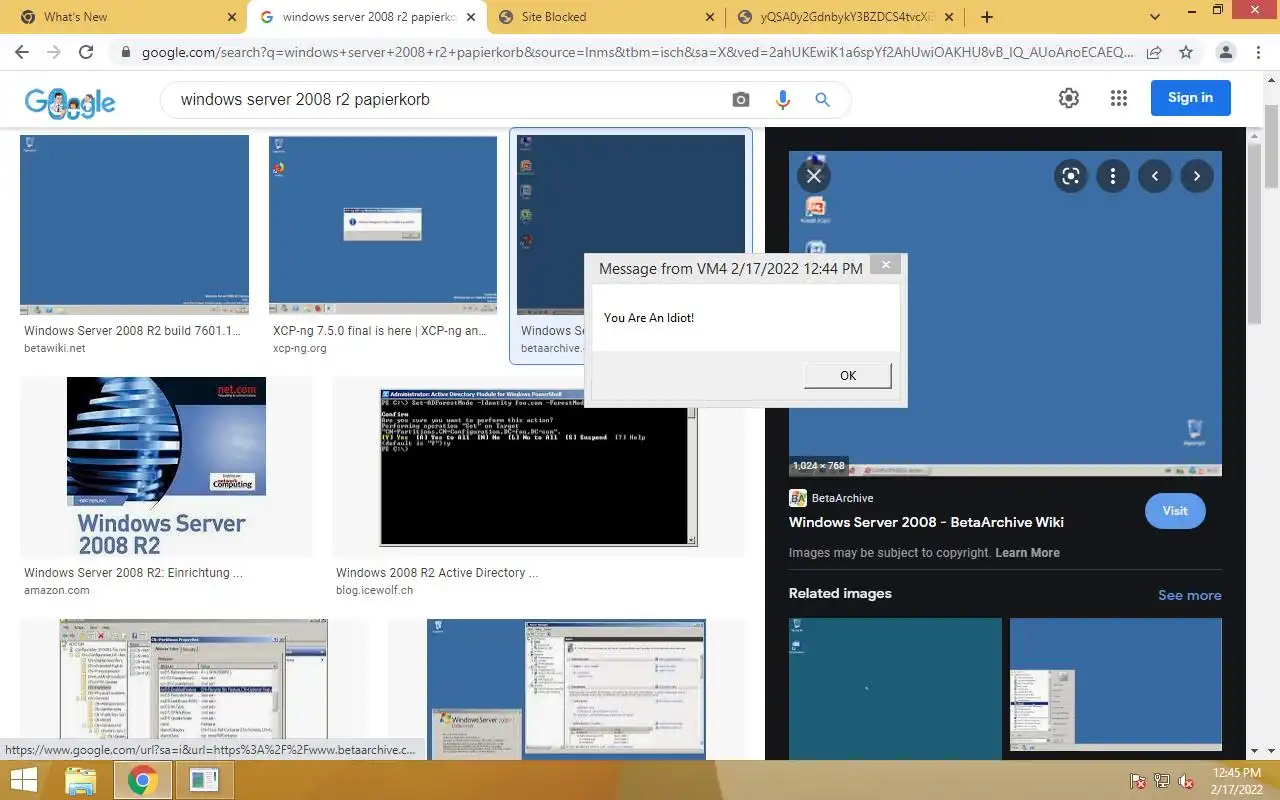Image resolution: width=1280 pixels, height=800 pixels.
Task: Click the address bar URL
Action: pos(638,52)
